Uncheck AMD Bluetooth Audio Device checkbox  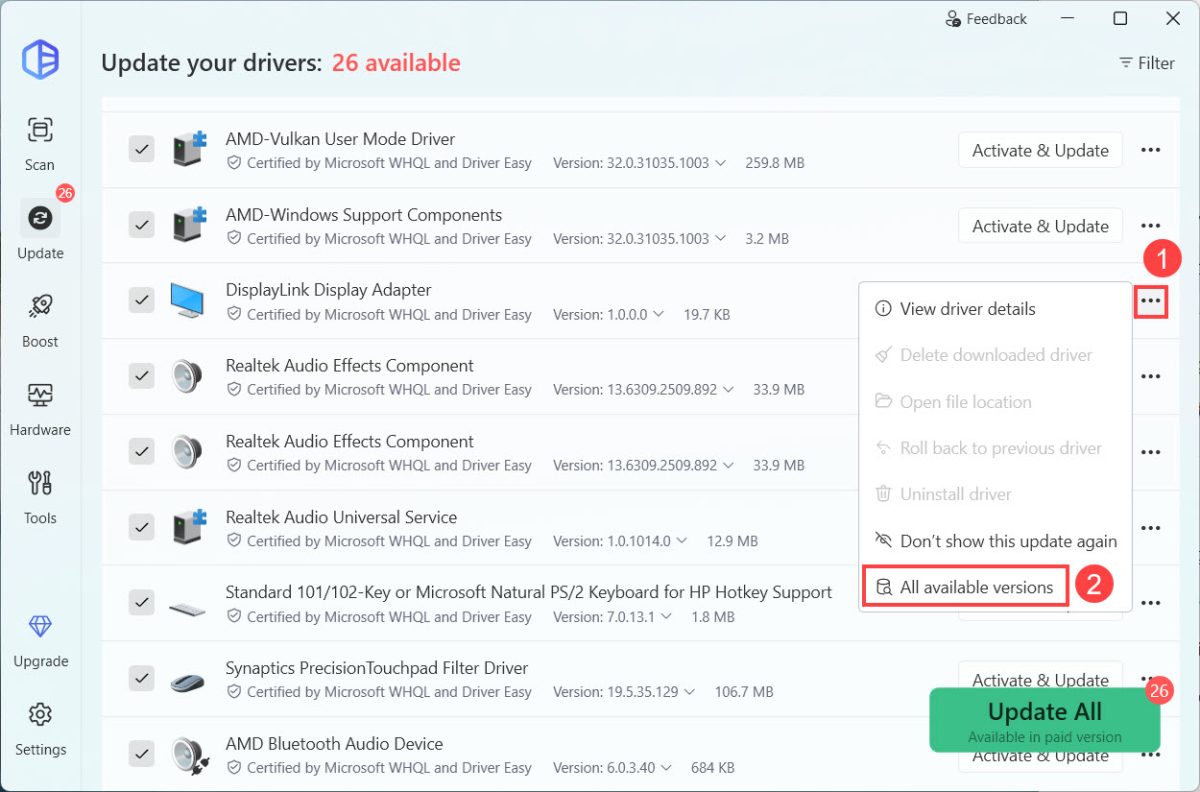(x=142, y=754)
